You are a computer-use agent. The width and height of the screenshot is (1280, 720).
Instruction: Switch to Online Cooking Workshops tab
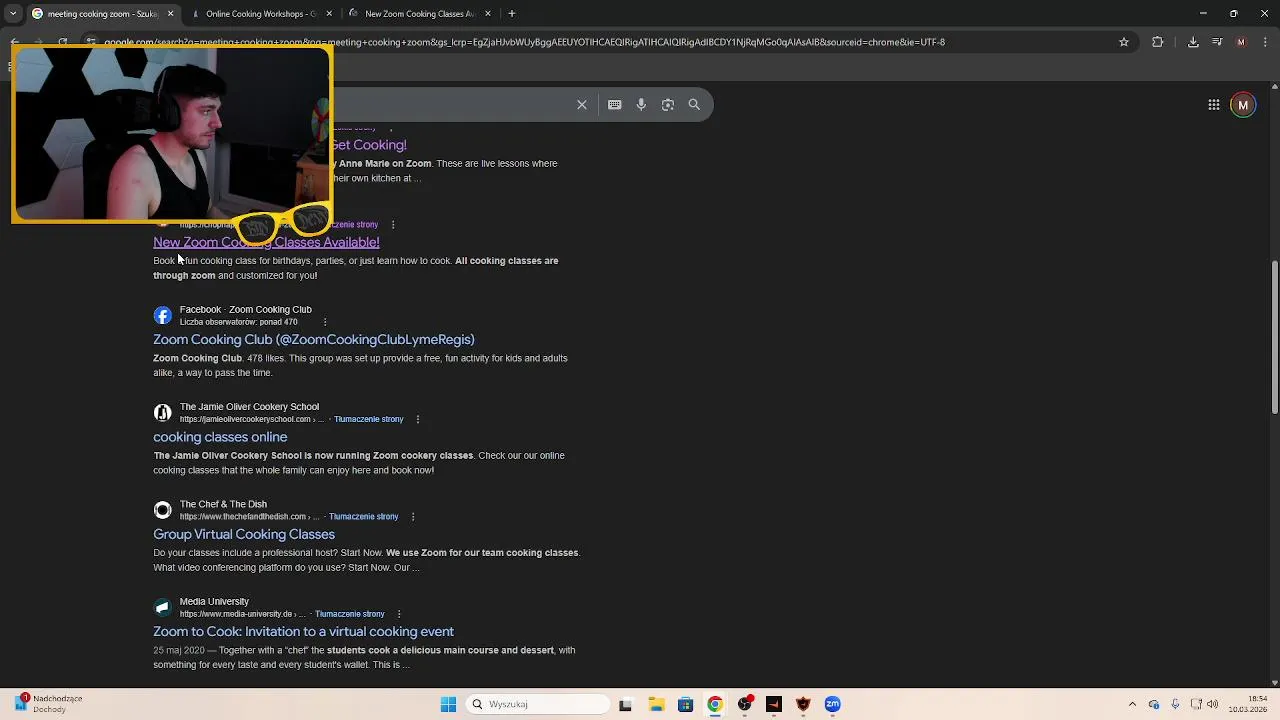261,14
